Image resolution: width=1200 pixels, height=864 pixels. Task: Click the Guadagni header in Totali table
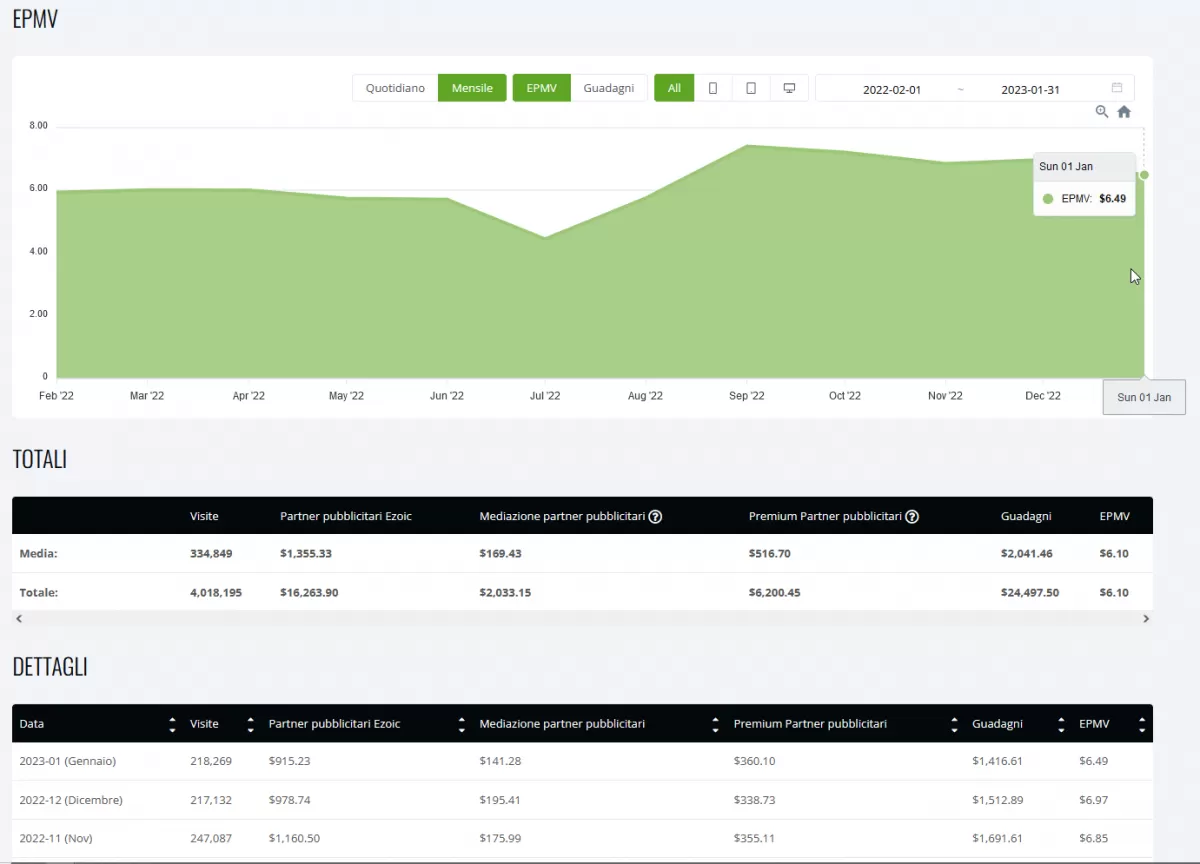click(1026, 517)
